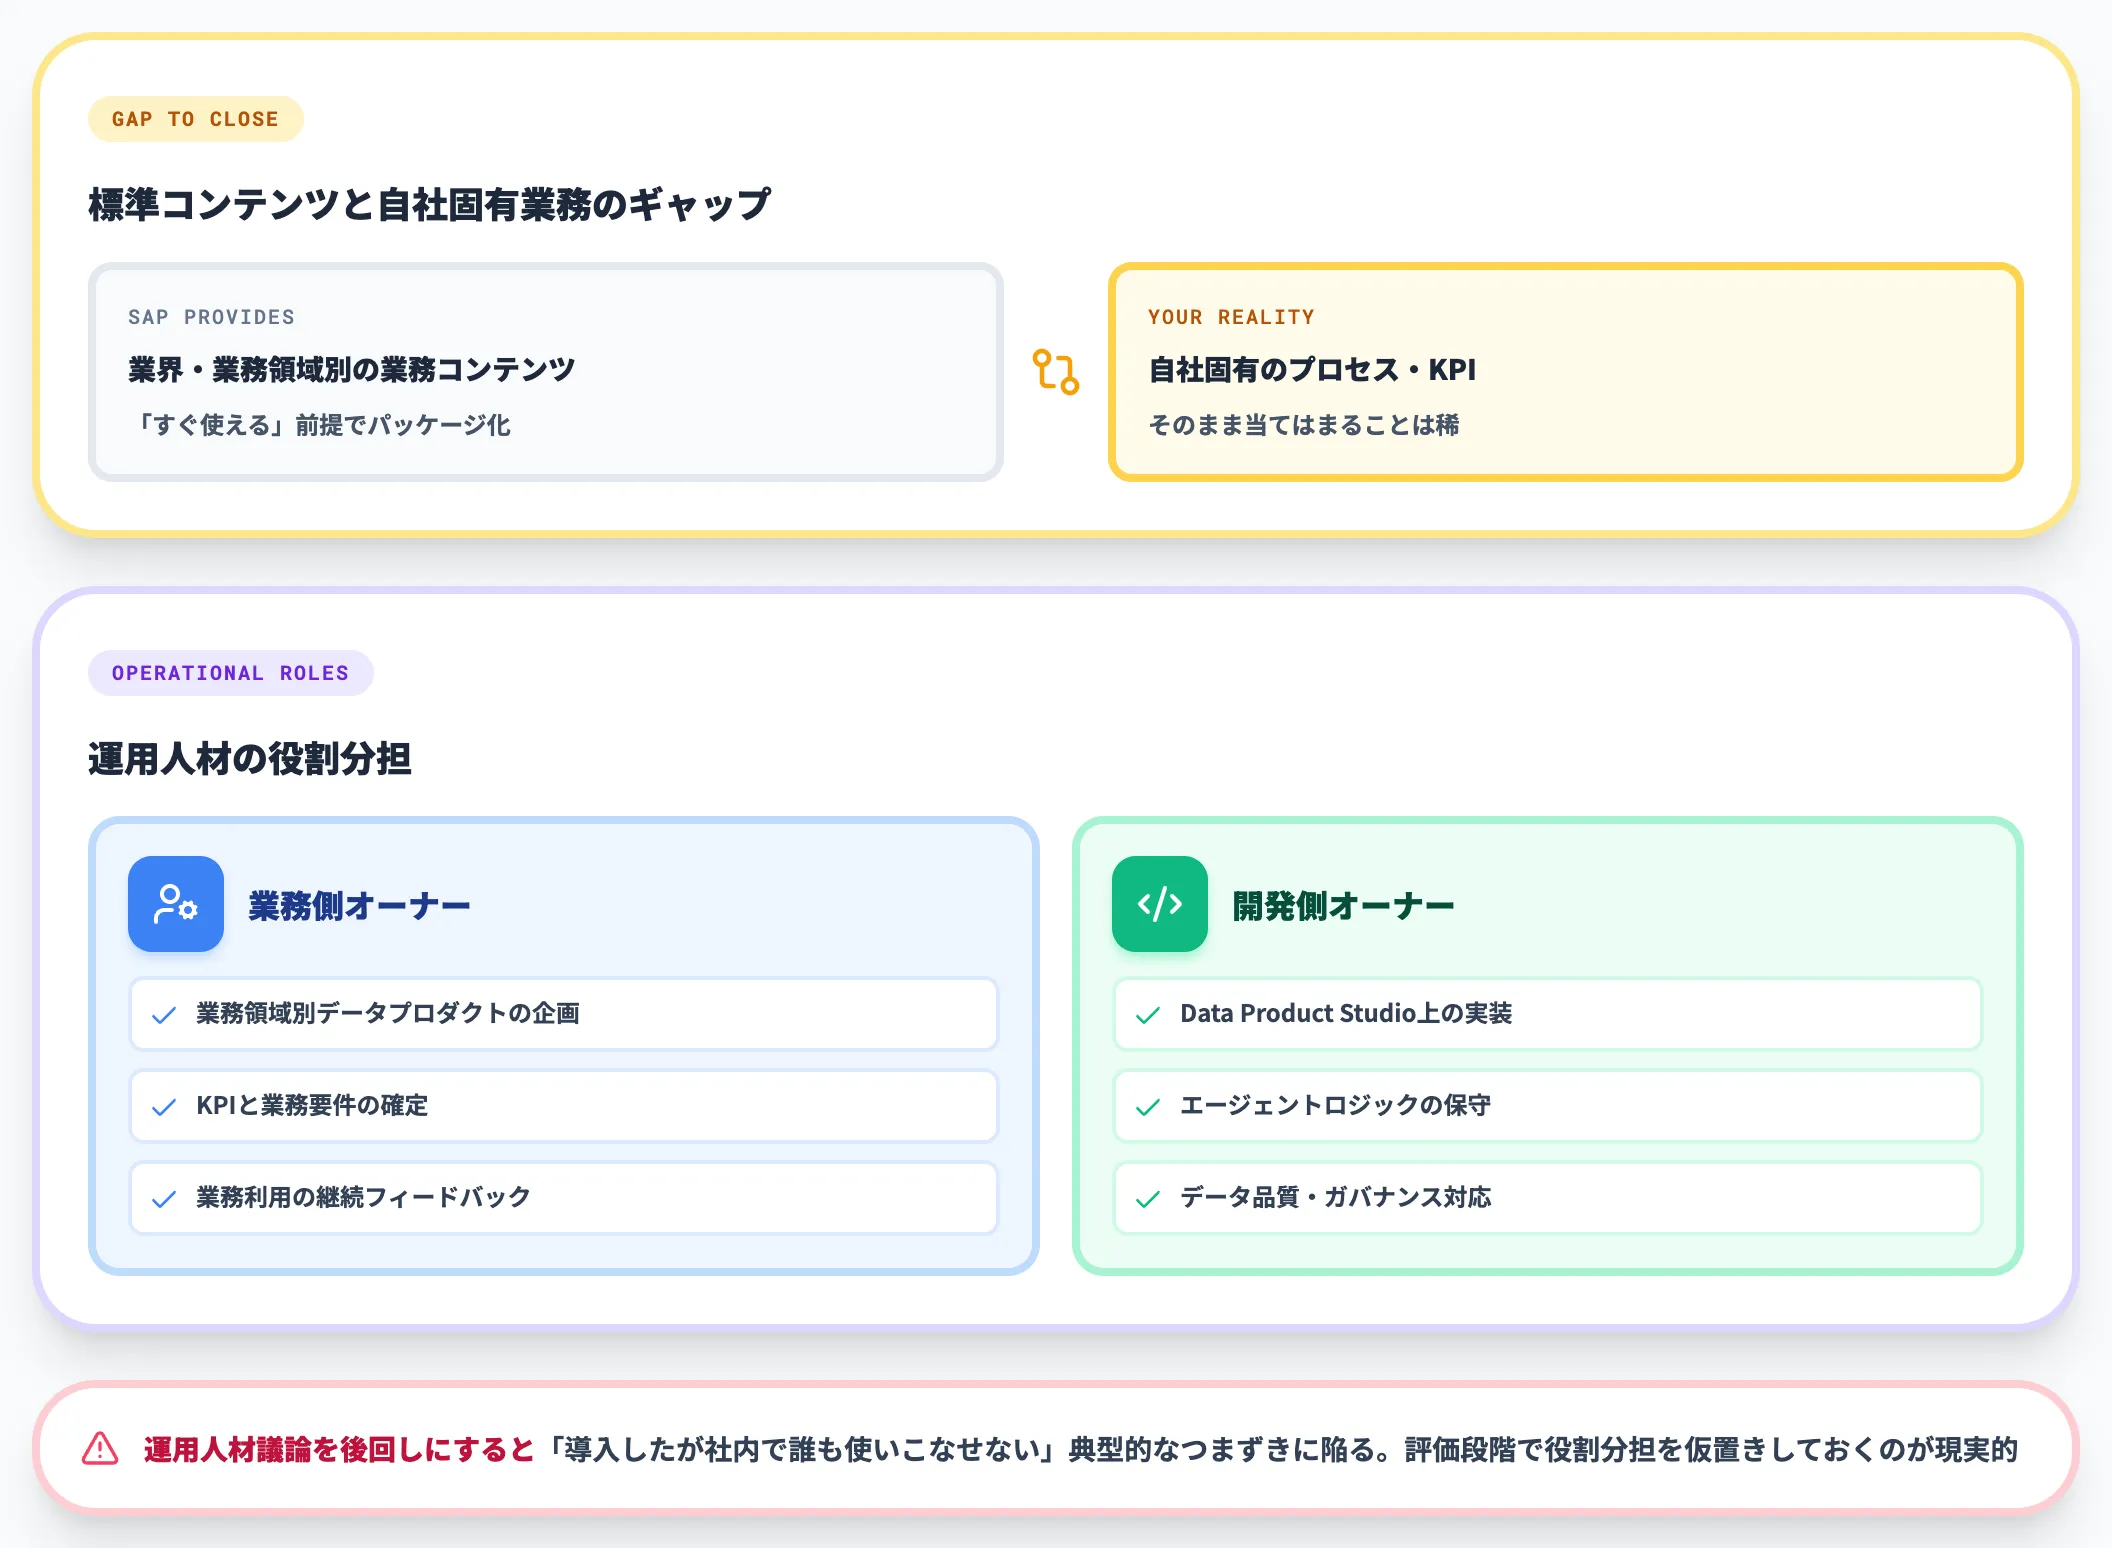Click the 開発側オーナー title

(x=1343, y=906)
